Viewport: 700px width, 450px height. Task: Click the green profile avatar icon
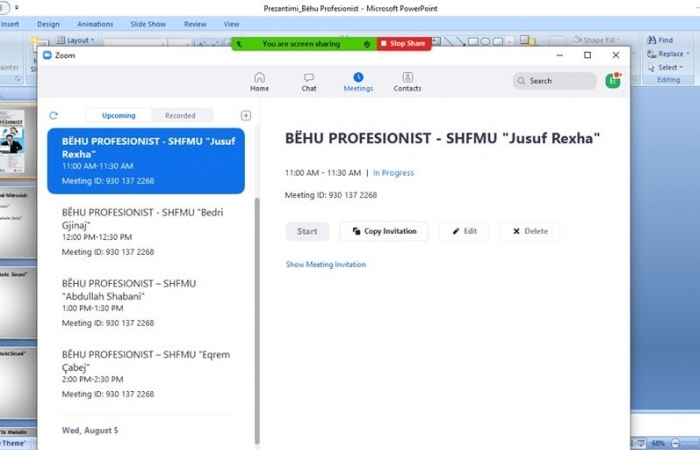(x=612, y=80)
